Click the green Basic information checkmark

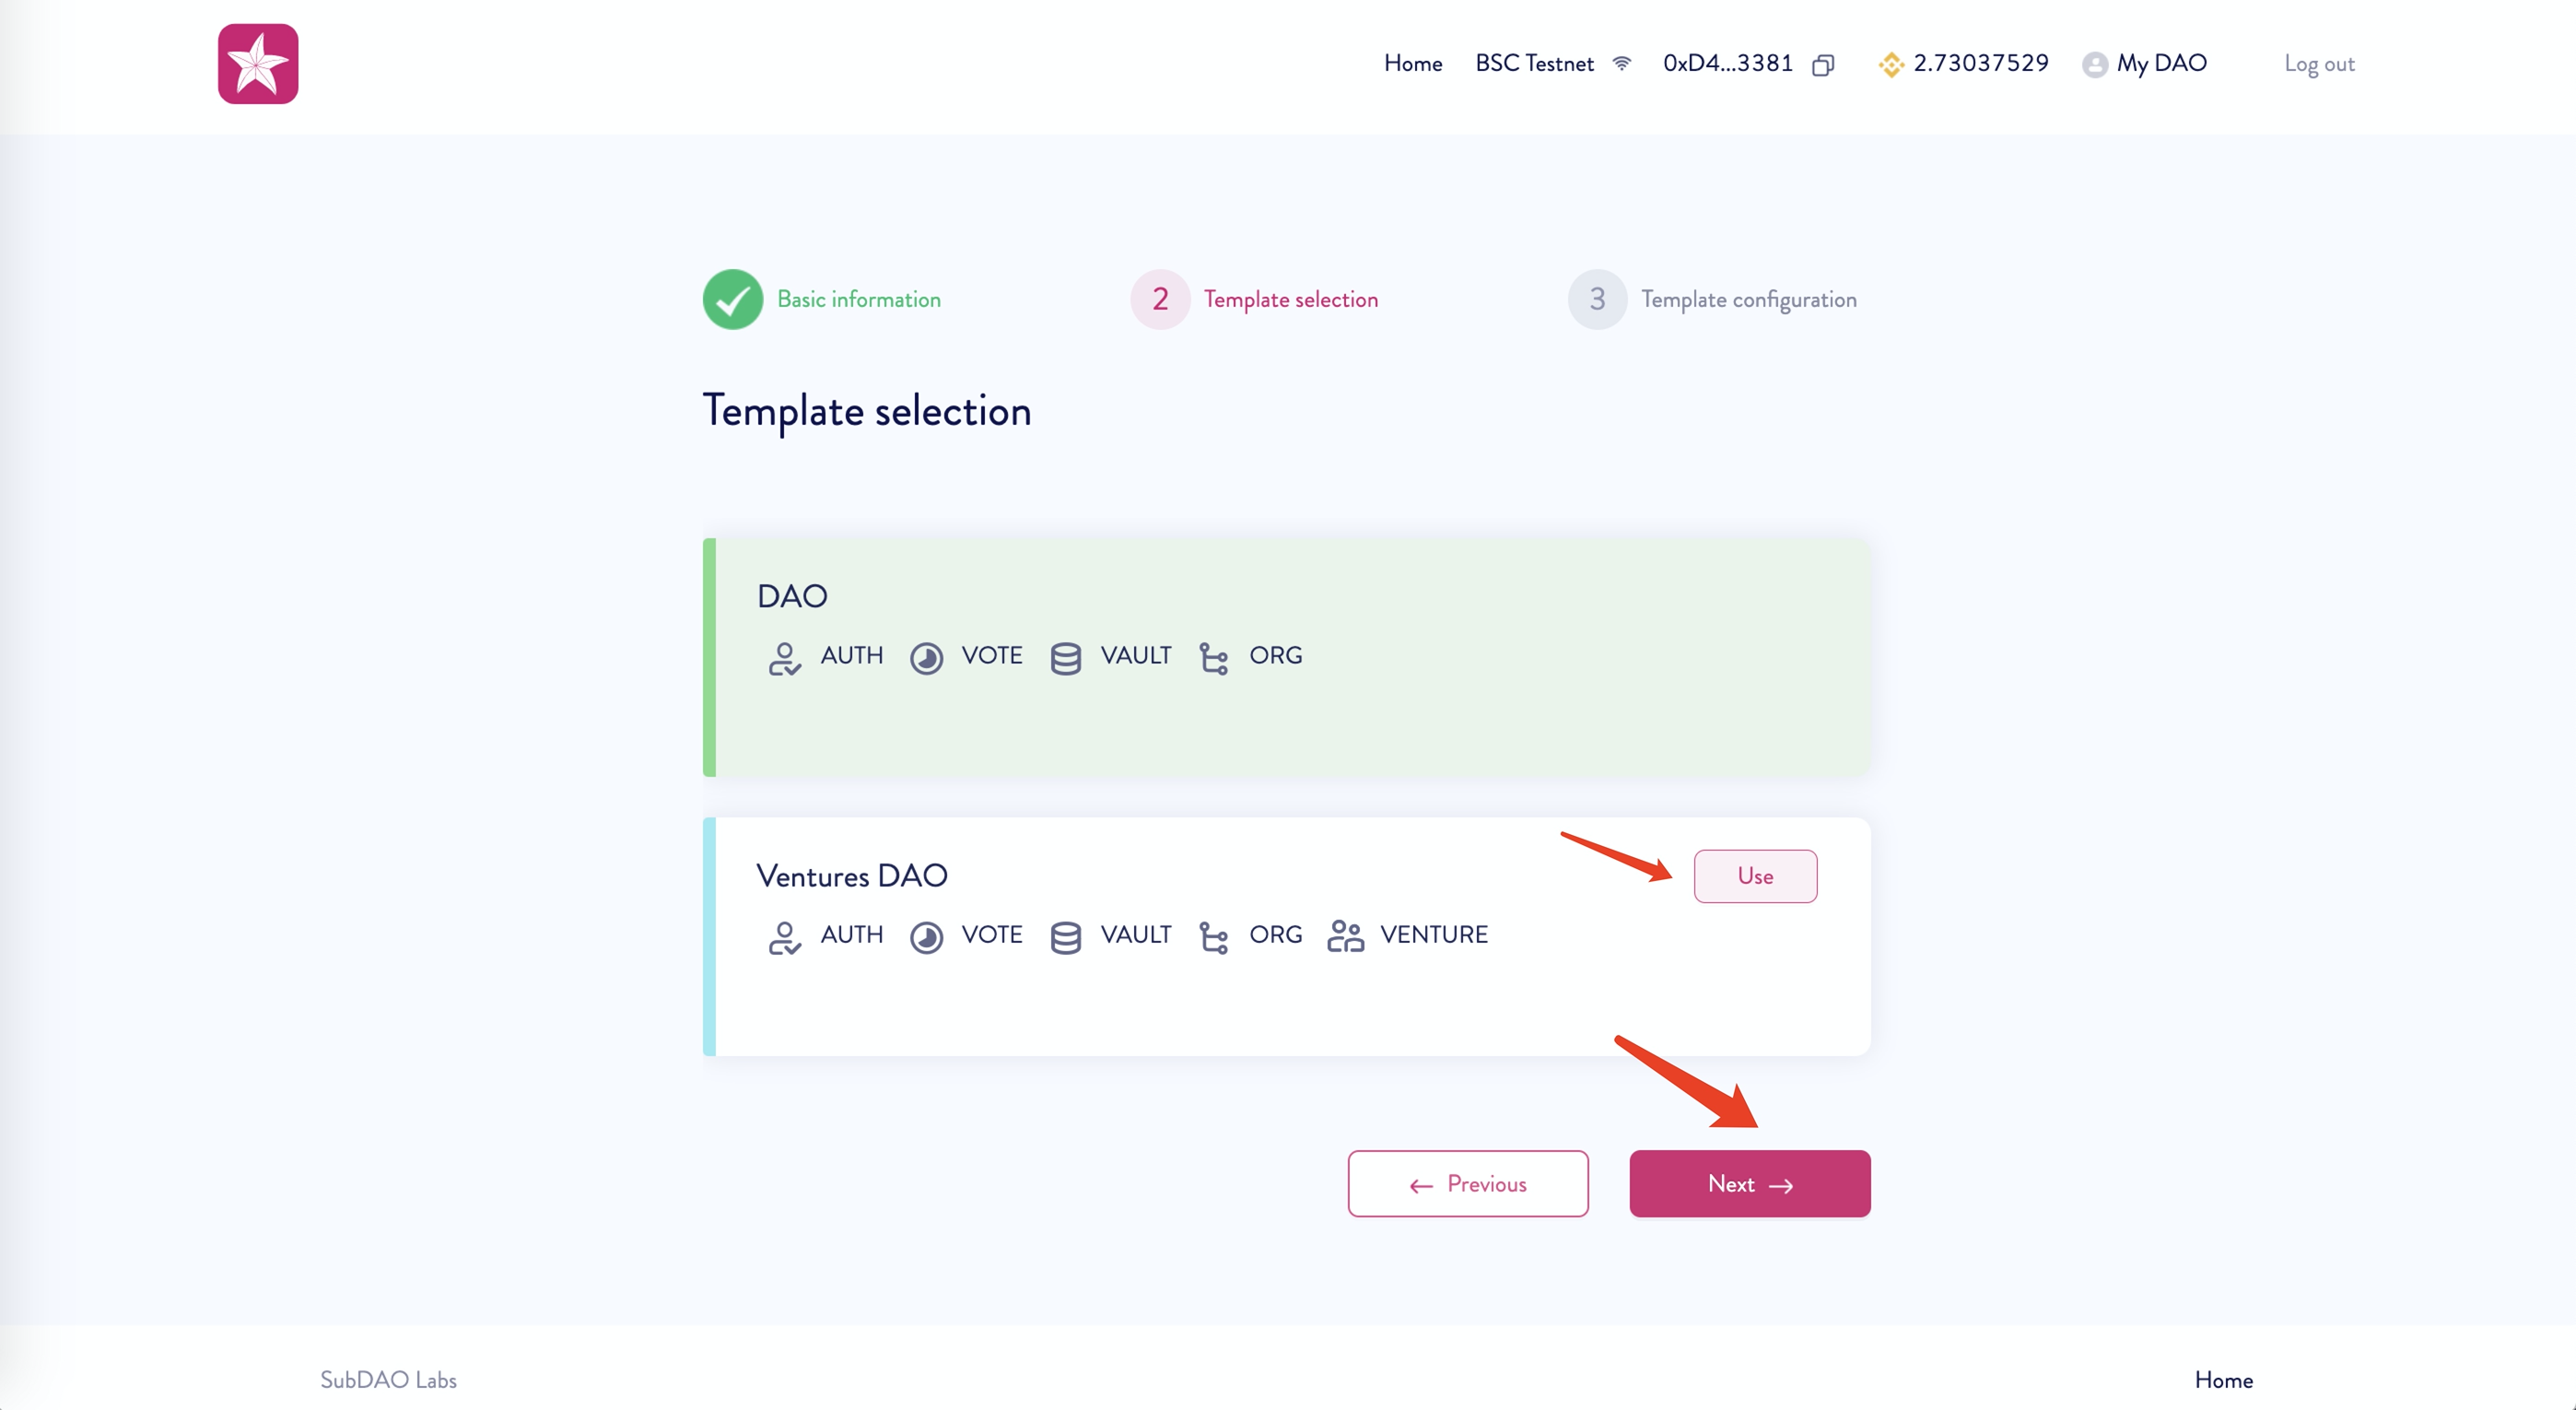click(x=733, y=299)
